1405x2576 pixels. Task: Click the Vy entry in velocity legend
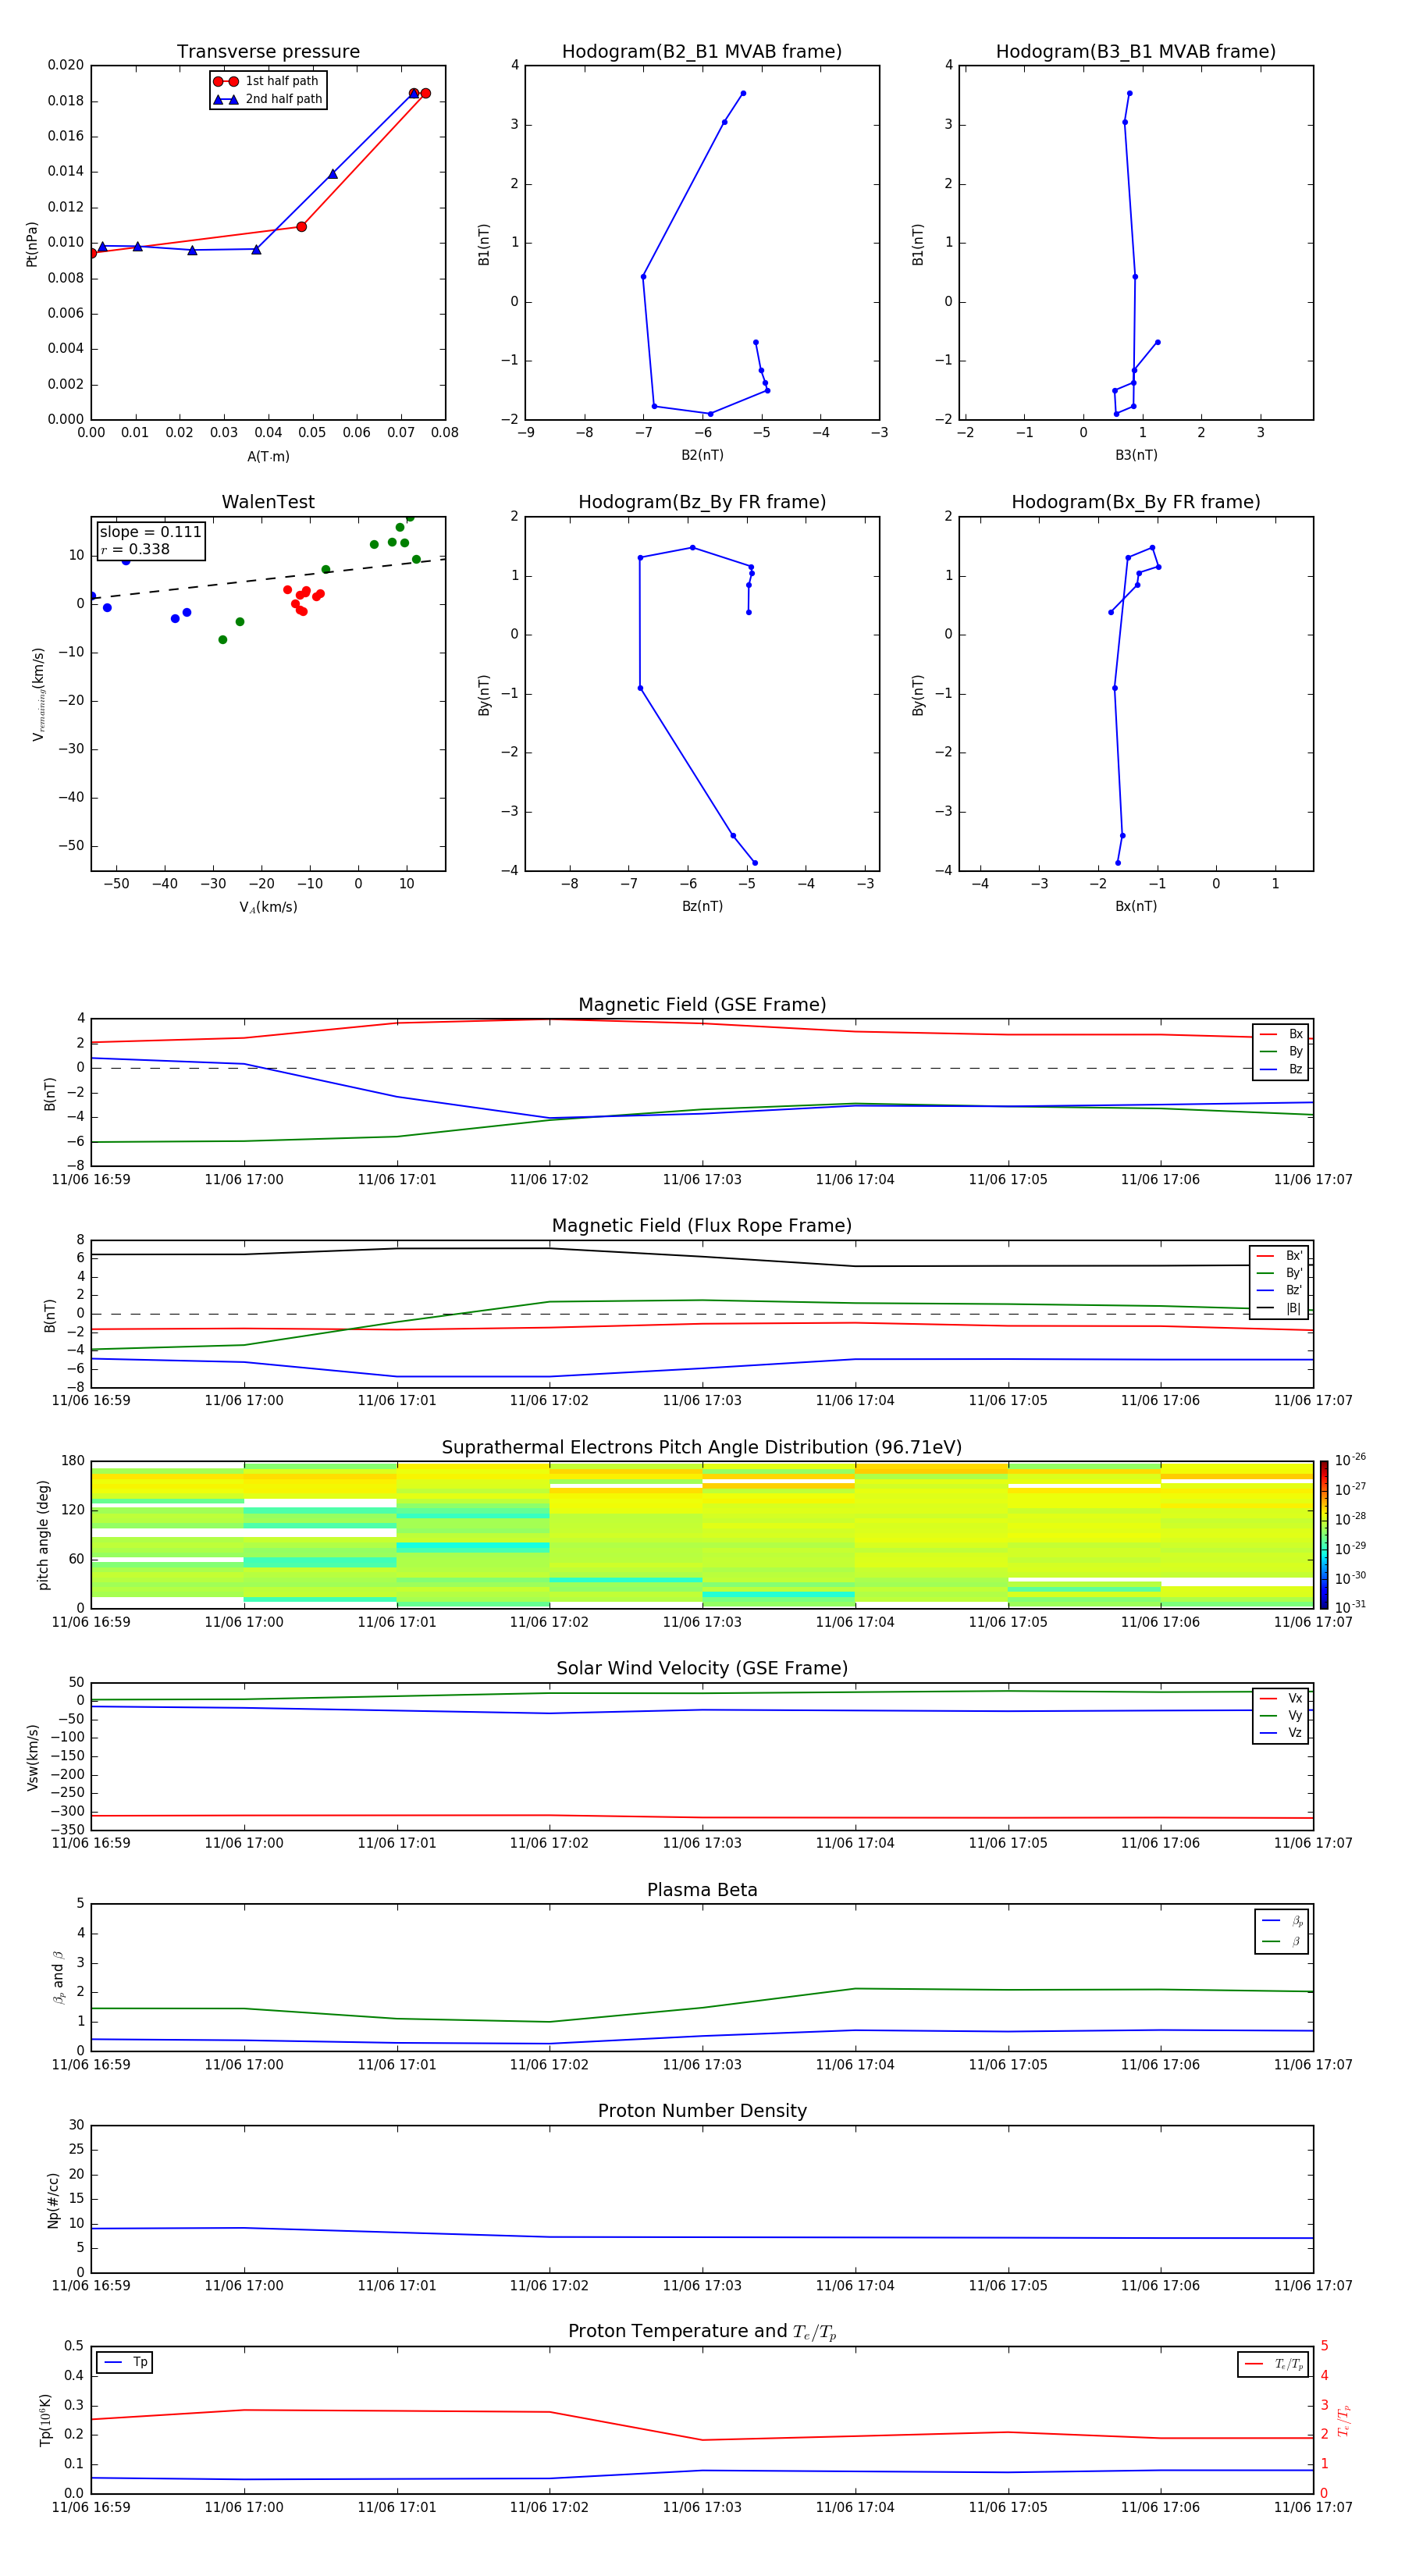(x=1281, y=1716)
